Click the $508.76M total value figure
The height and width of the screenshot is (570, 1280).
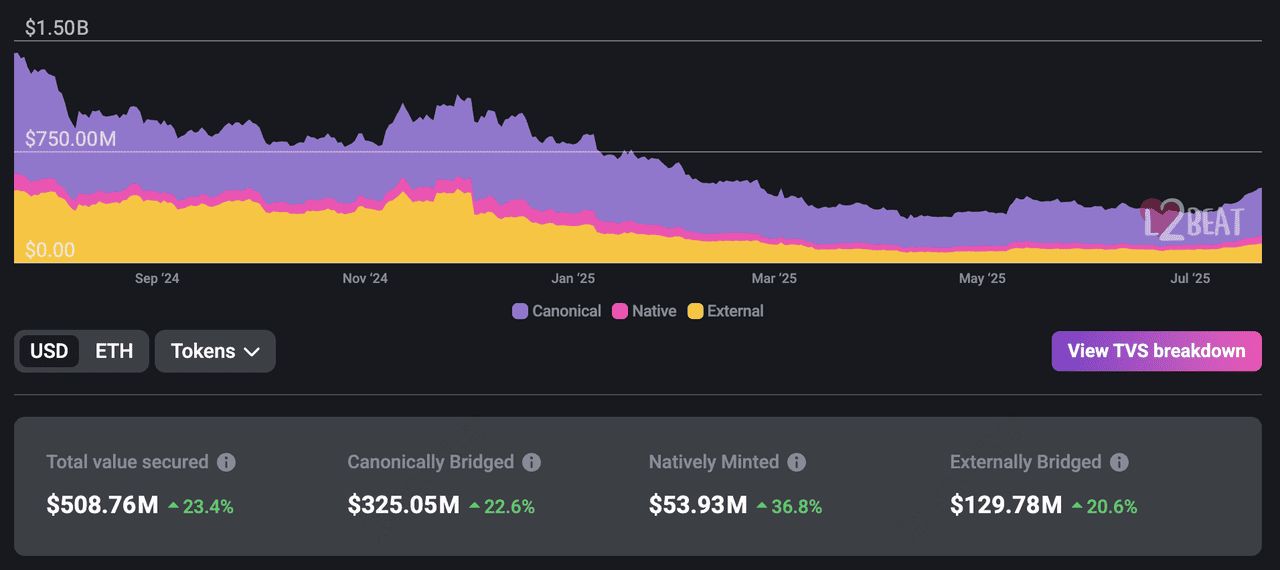[x=102, y=505]
